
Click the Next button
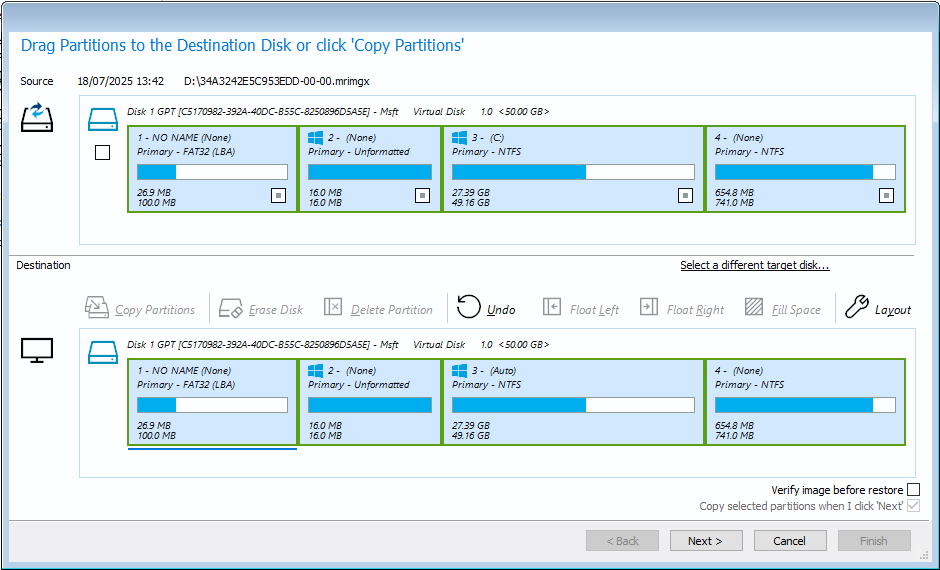click(706, 541)
